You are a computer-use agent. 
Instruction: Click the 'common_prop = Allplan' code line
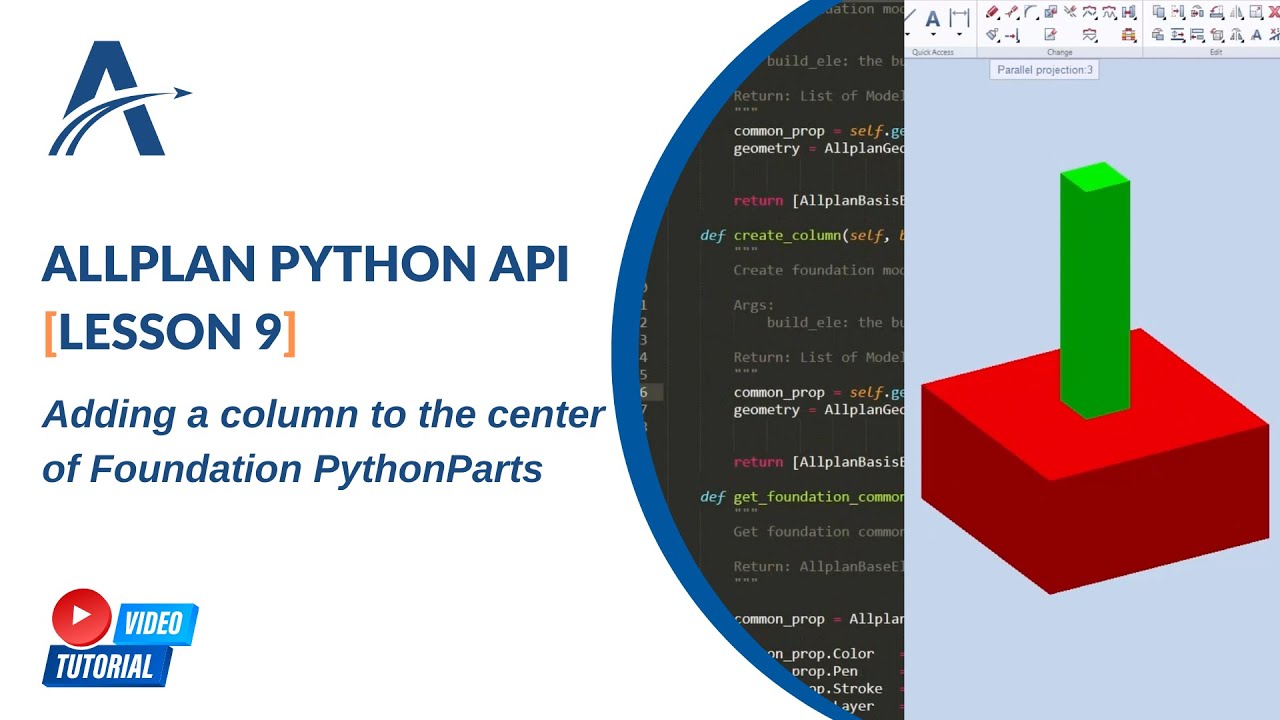818,619
